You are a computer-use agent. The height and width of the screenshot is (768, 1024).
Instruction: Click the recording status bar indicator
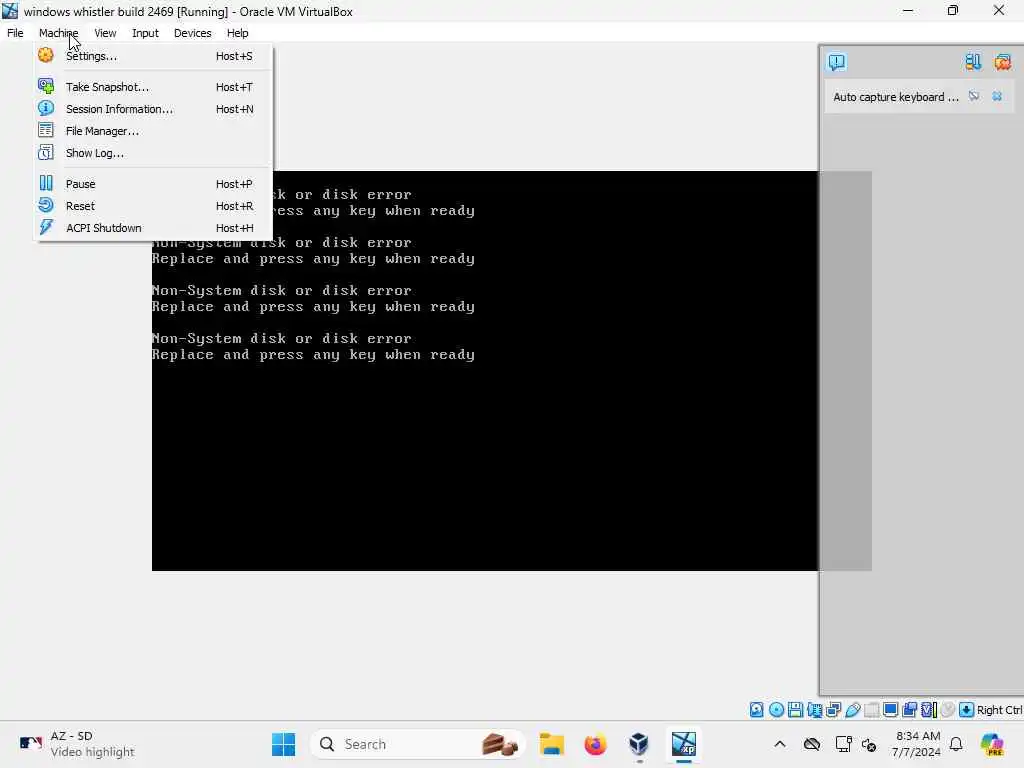909,710
